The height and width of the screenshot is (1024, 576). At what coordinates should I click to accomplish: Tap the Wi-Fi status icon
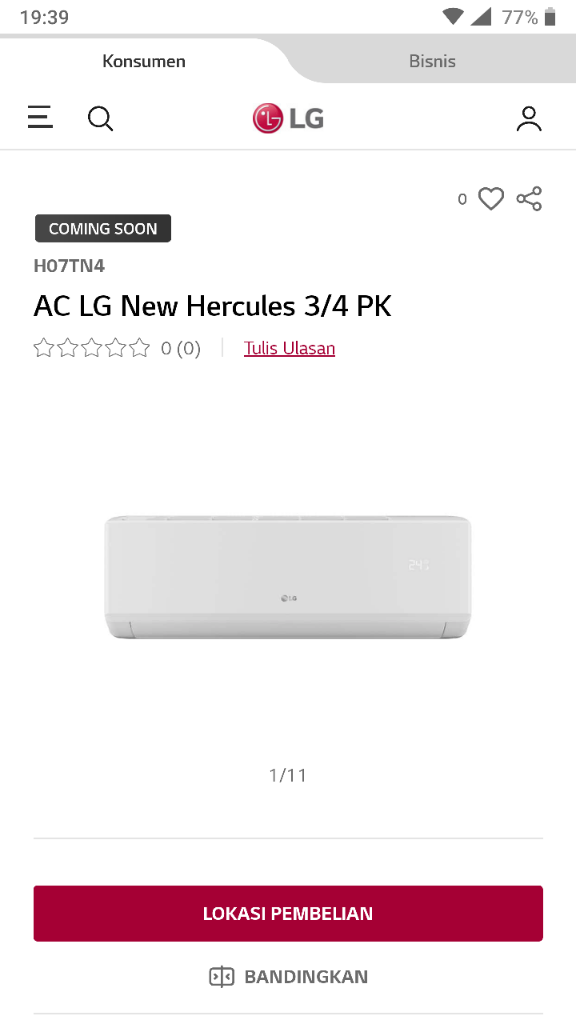[452, 17]
